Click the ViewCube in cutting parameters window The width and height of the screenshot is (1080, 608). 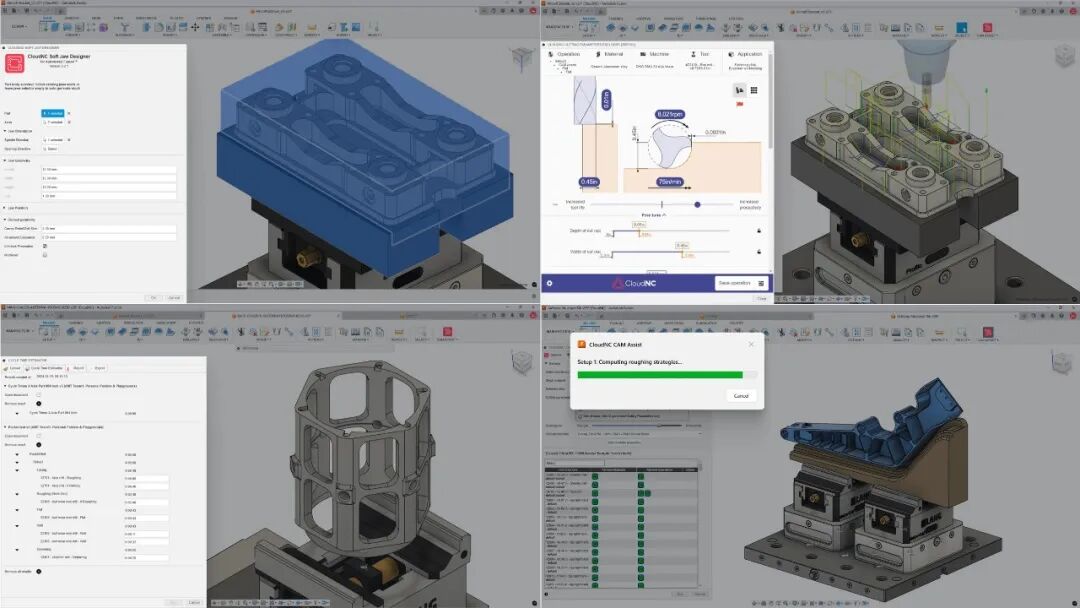point(1063,57)
